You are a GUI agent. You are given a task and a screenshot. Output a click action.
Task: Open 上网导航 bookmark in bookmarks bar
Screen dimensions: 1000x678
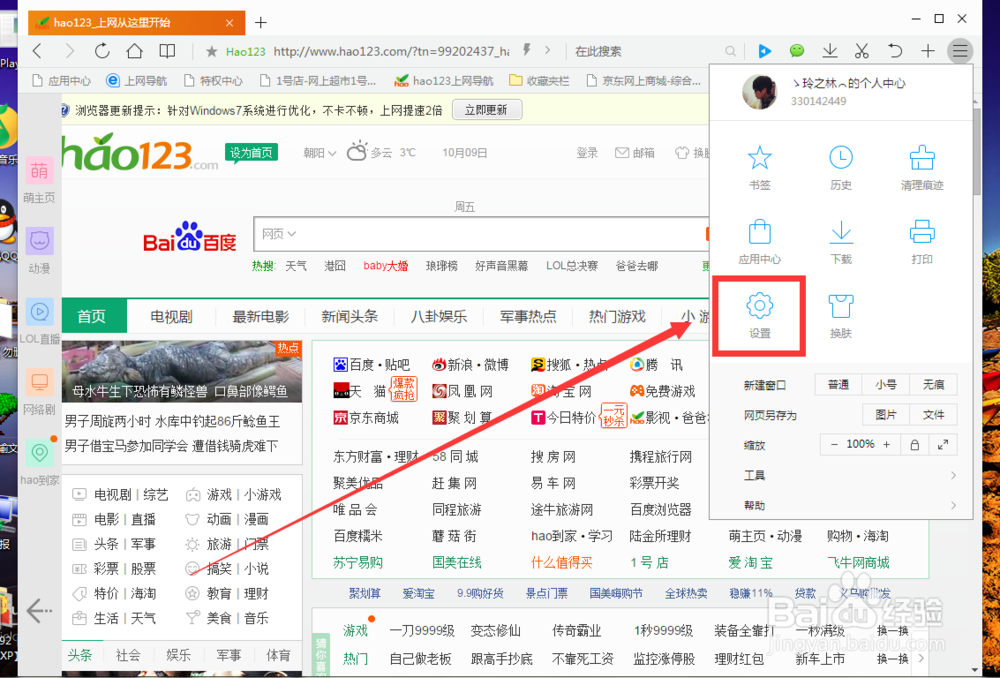point(136,81)
